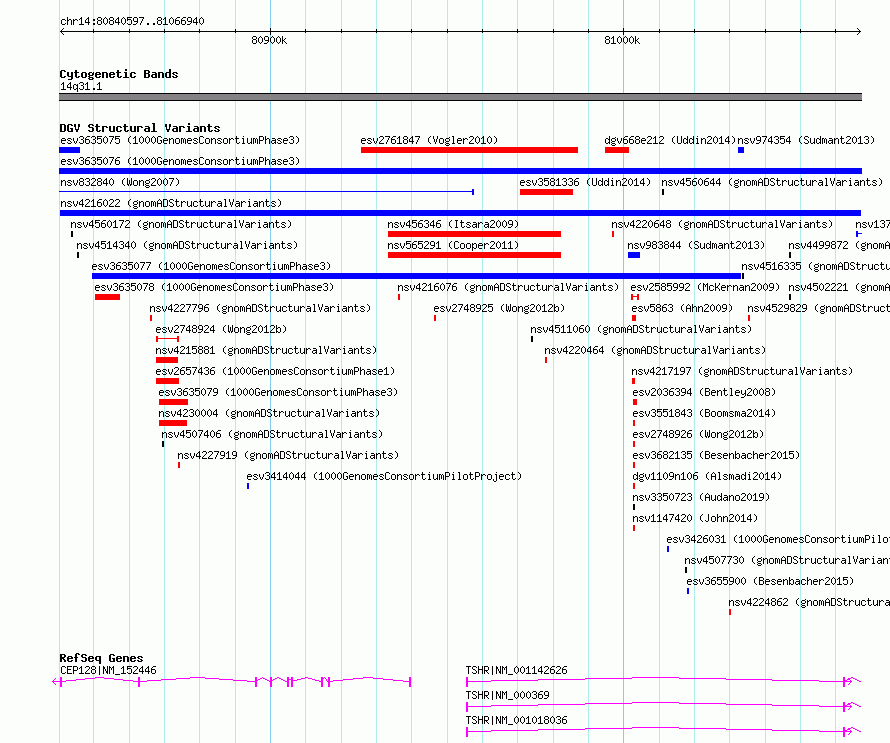Select esv2761847 (Vogler2010) variant label
Viewport: 890px width, 743px height.
[x=429, y=140]
